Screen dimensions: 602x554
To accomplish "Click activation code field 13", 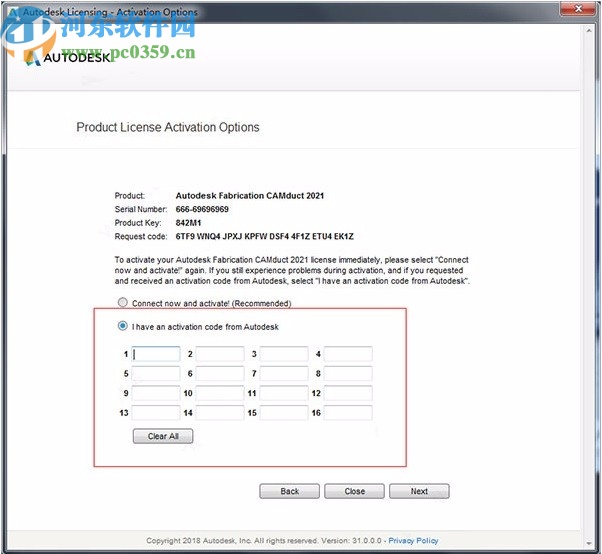I will tap(156, 413).
